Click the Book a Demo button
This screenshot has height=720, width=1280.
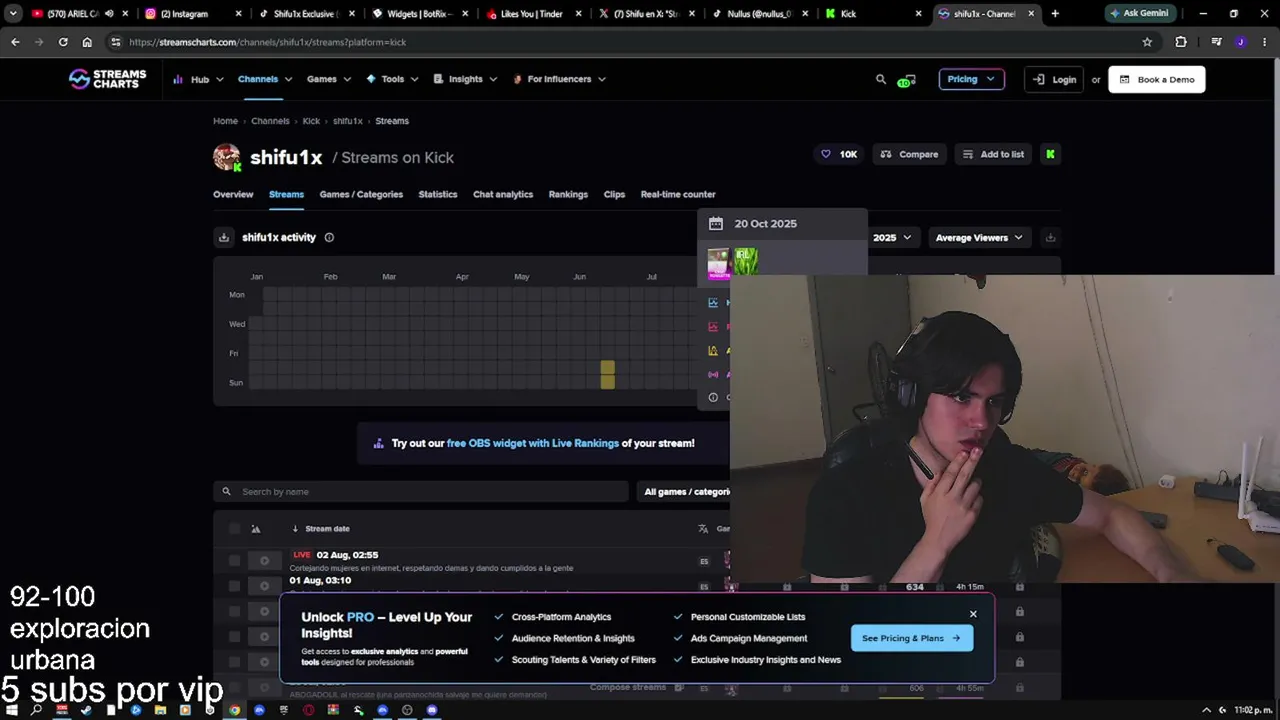(1156, 79)
